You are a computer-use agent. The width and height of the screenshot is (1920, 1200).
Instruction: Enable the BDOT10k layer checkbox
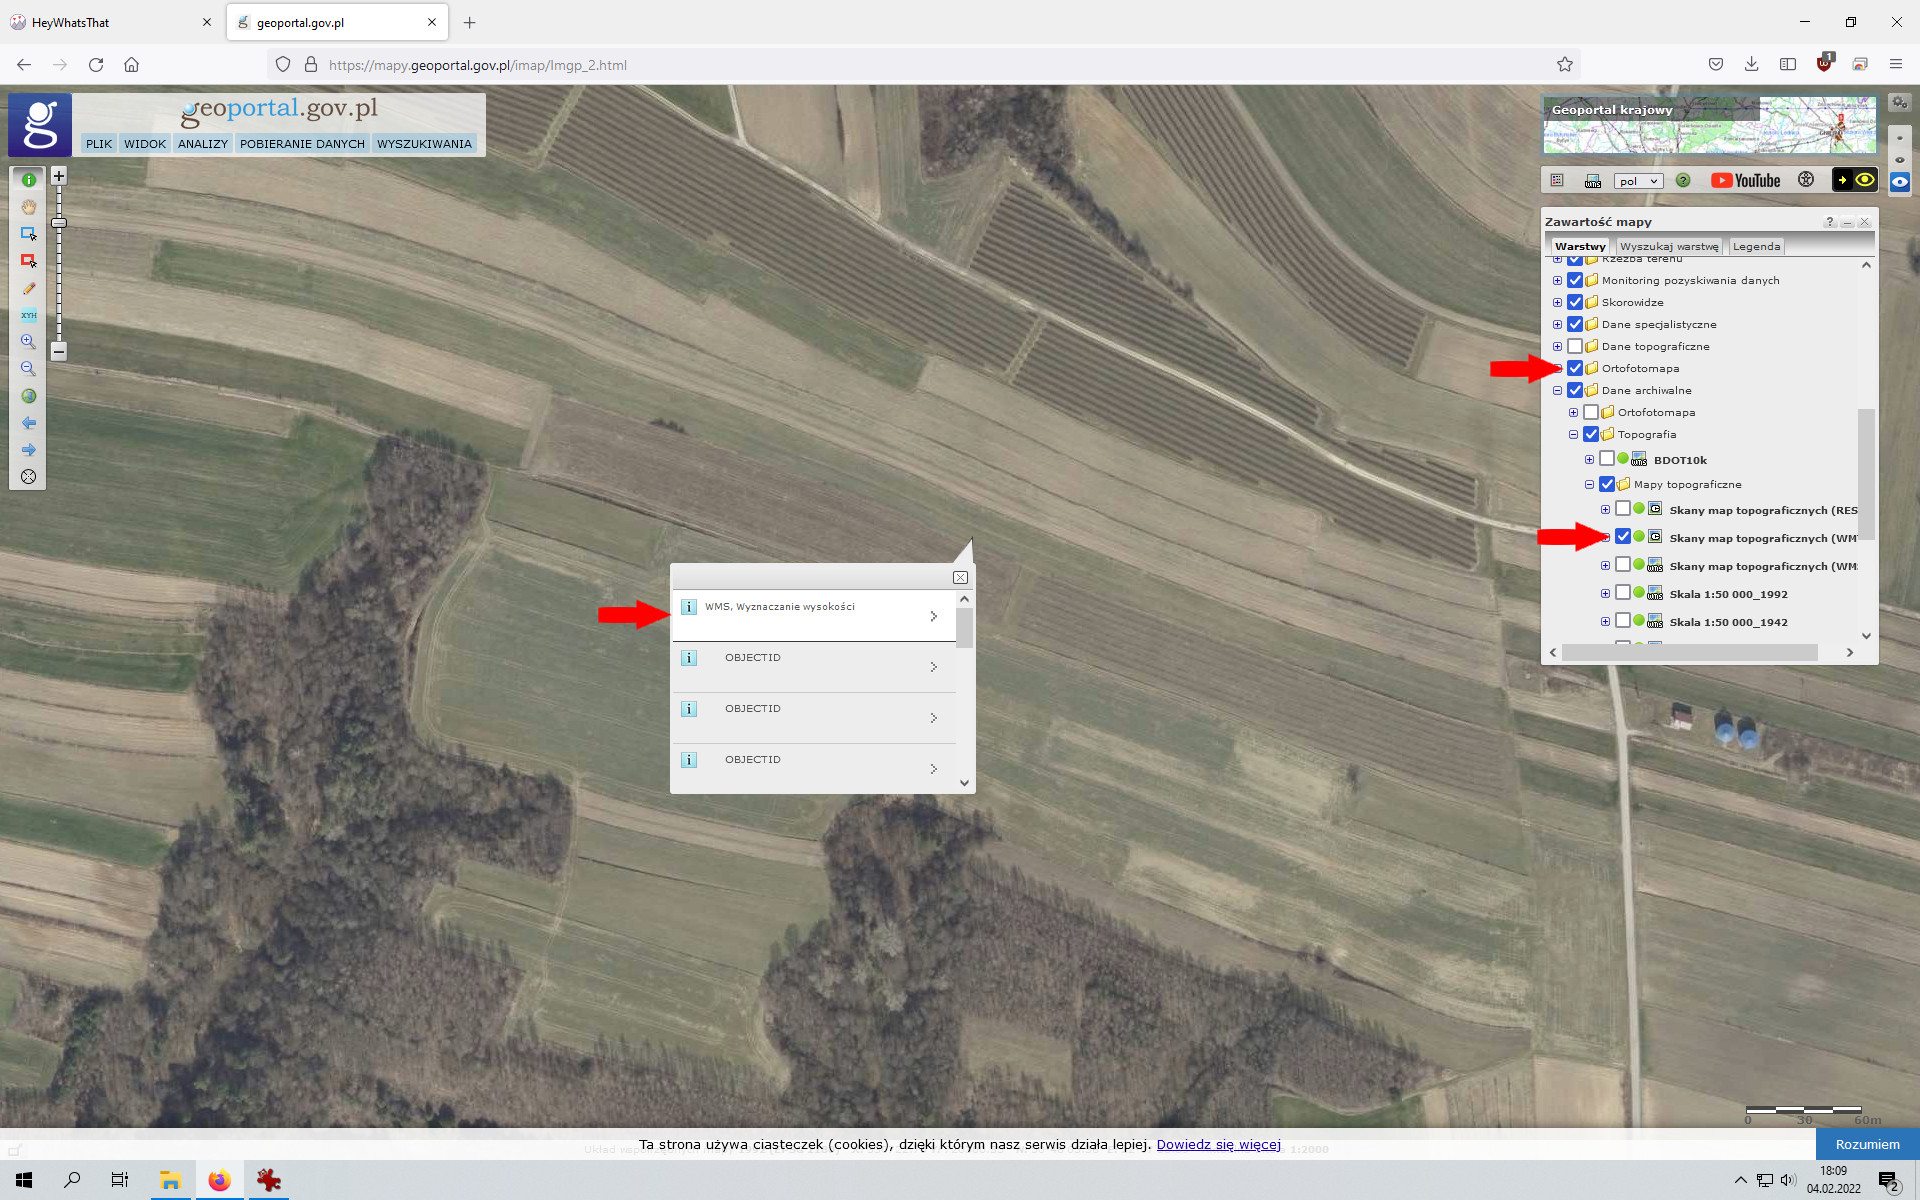1607,459
